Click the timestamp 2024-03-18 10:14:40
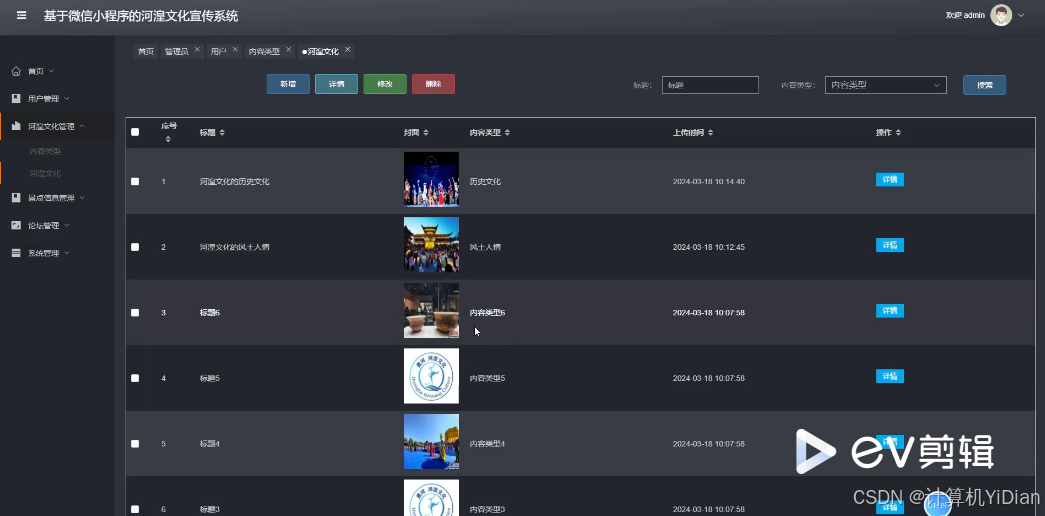Viewport: 1045px width, 516px height. tap(708, 181)
